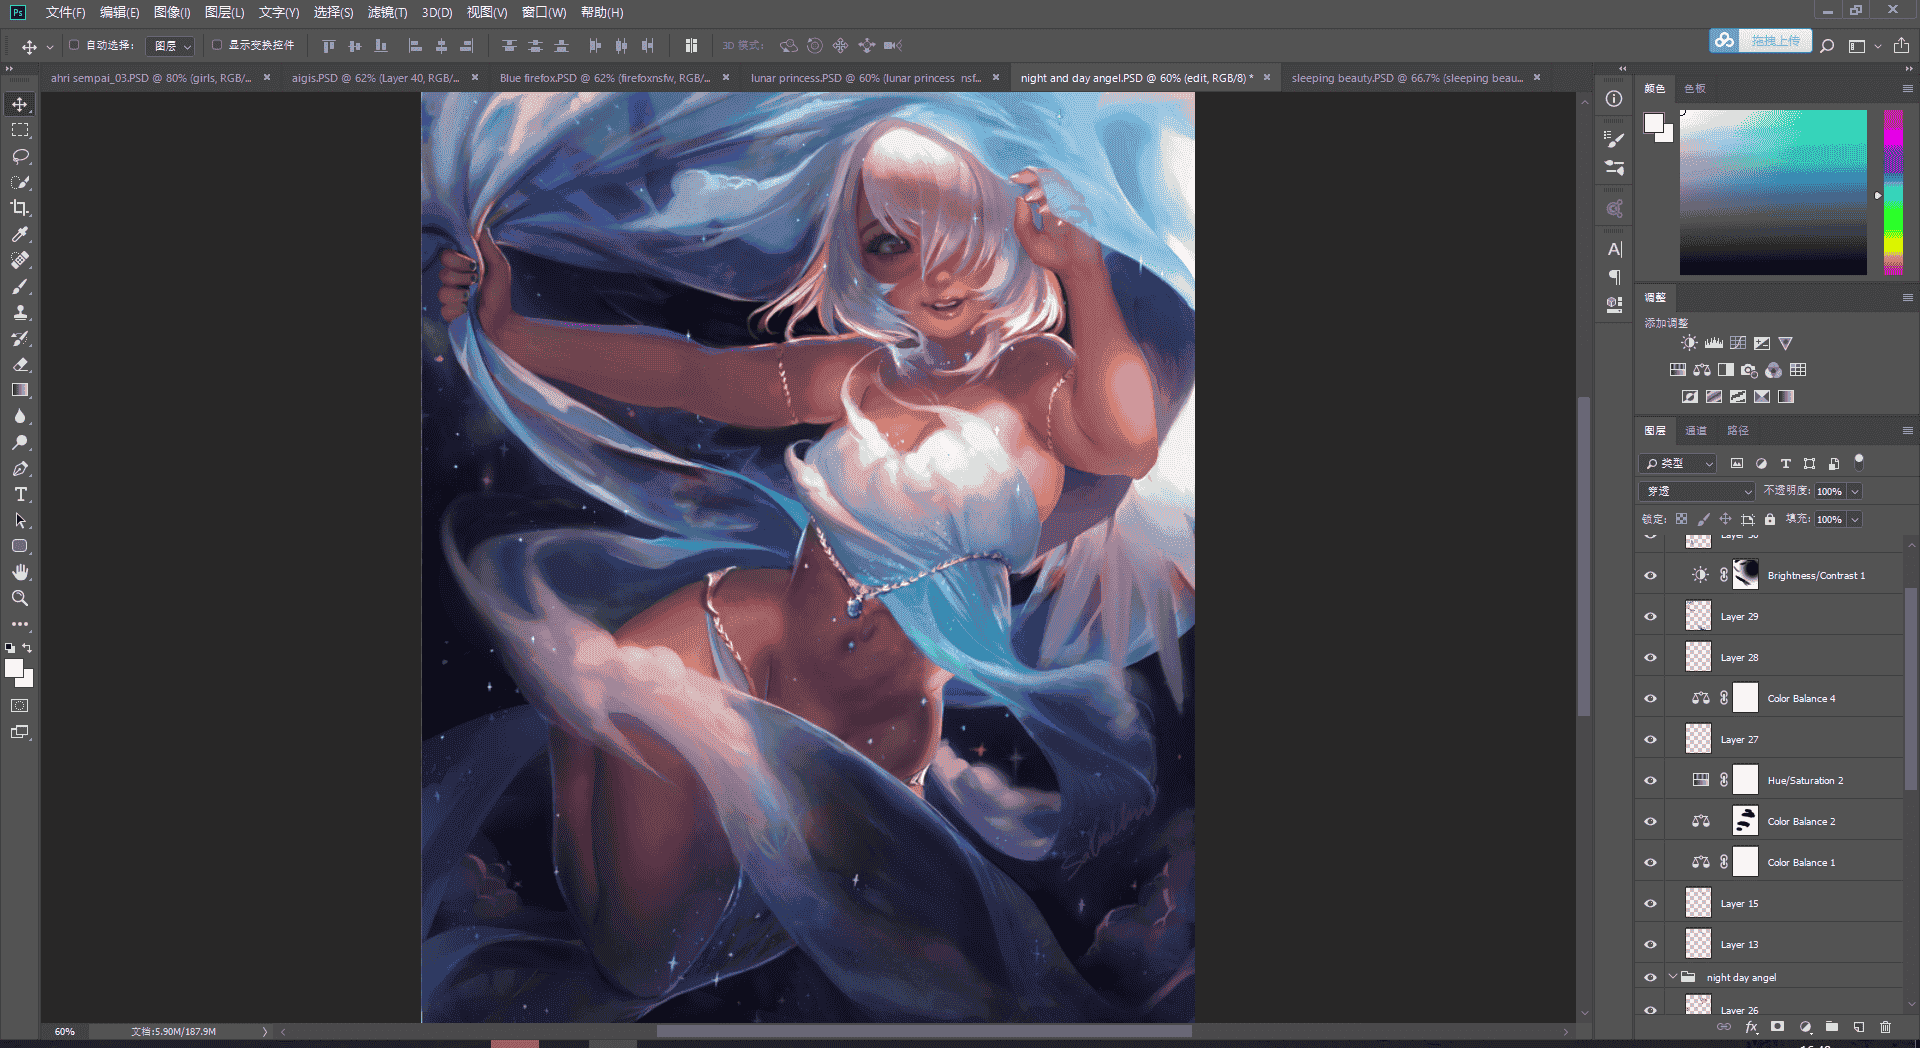Select the Brush tool
The height and width of the screenshot is (1048, 1920).
(20, 286)
